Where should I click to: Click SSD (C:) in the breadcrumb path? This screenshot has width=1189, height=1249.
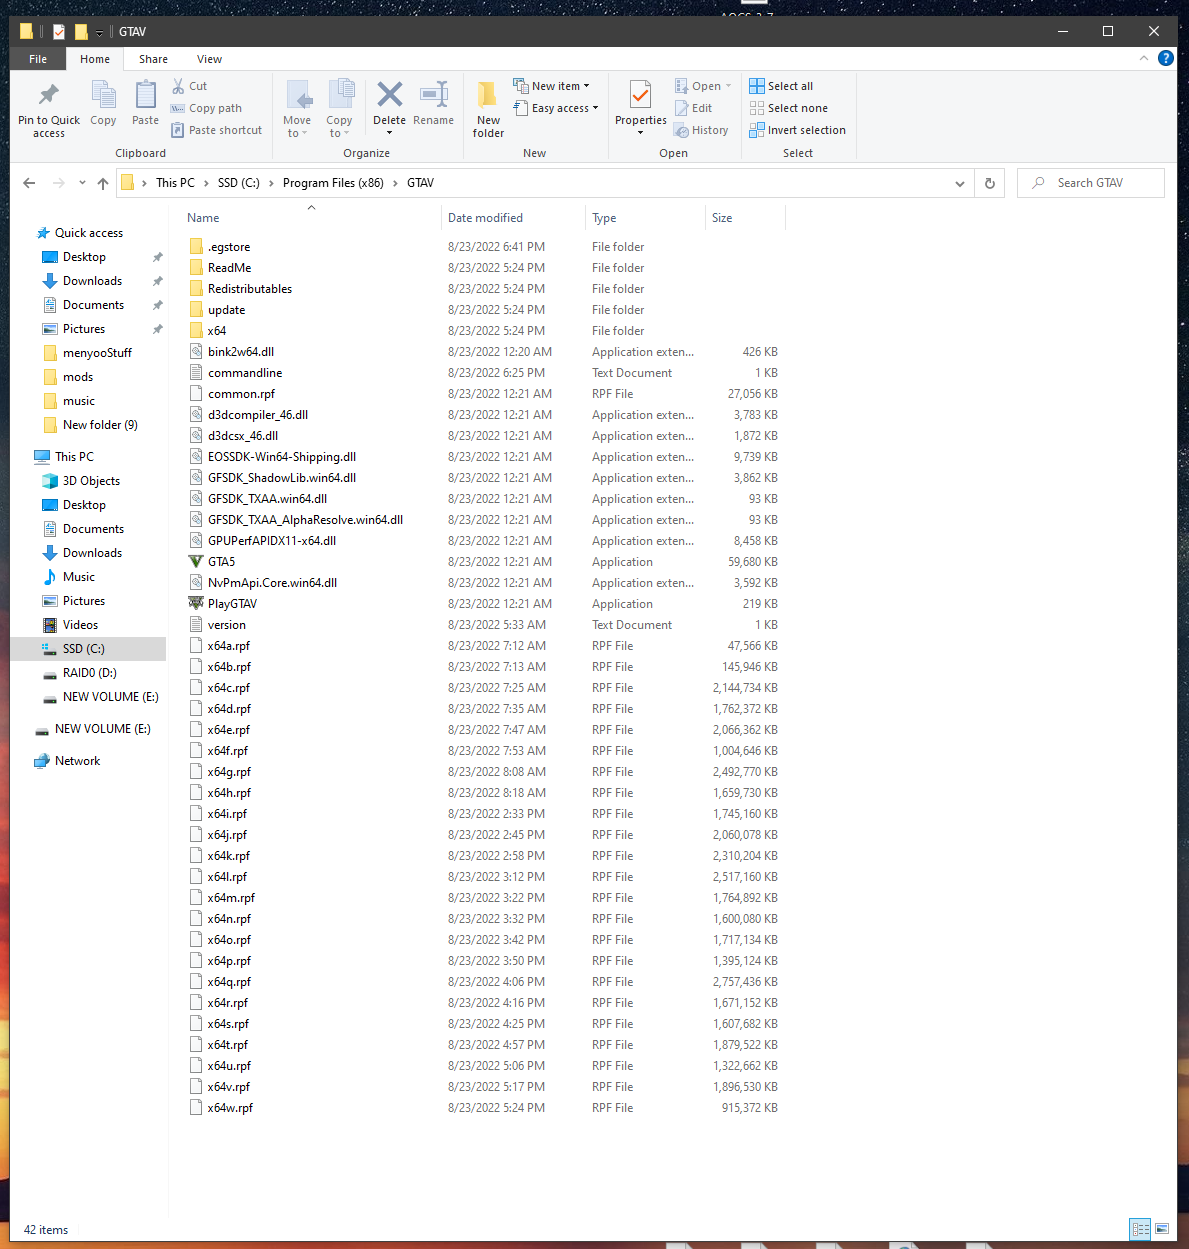coord(238,183)
